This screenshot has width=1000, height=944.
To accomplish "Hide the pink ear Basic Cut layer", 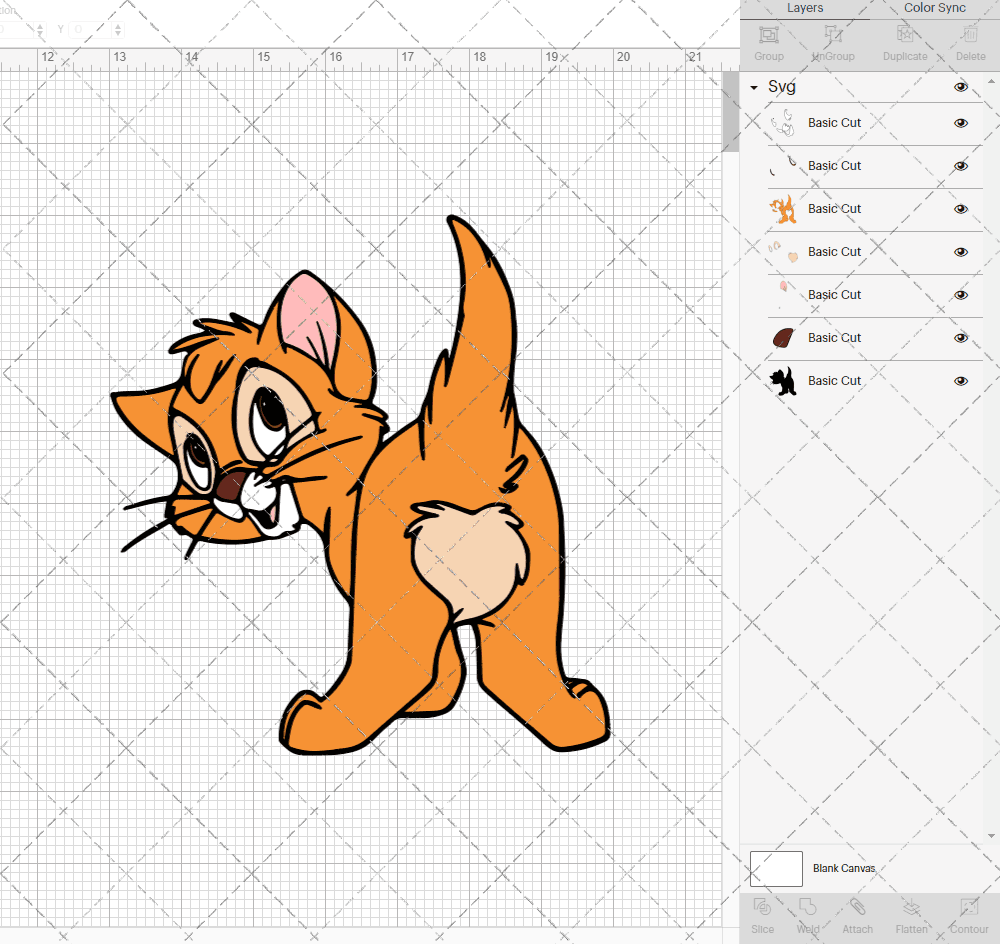I will (960, 295).
